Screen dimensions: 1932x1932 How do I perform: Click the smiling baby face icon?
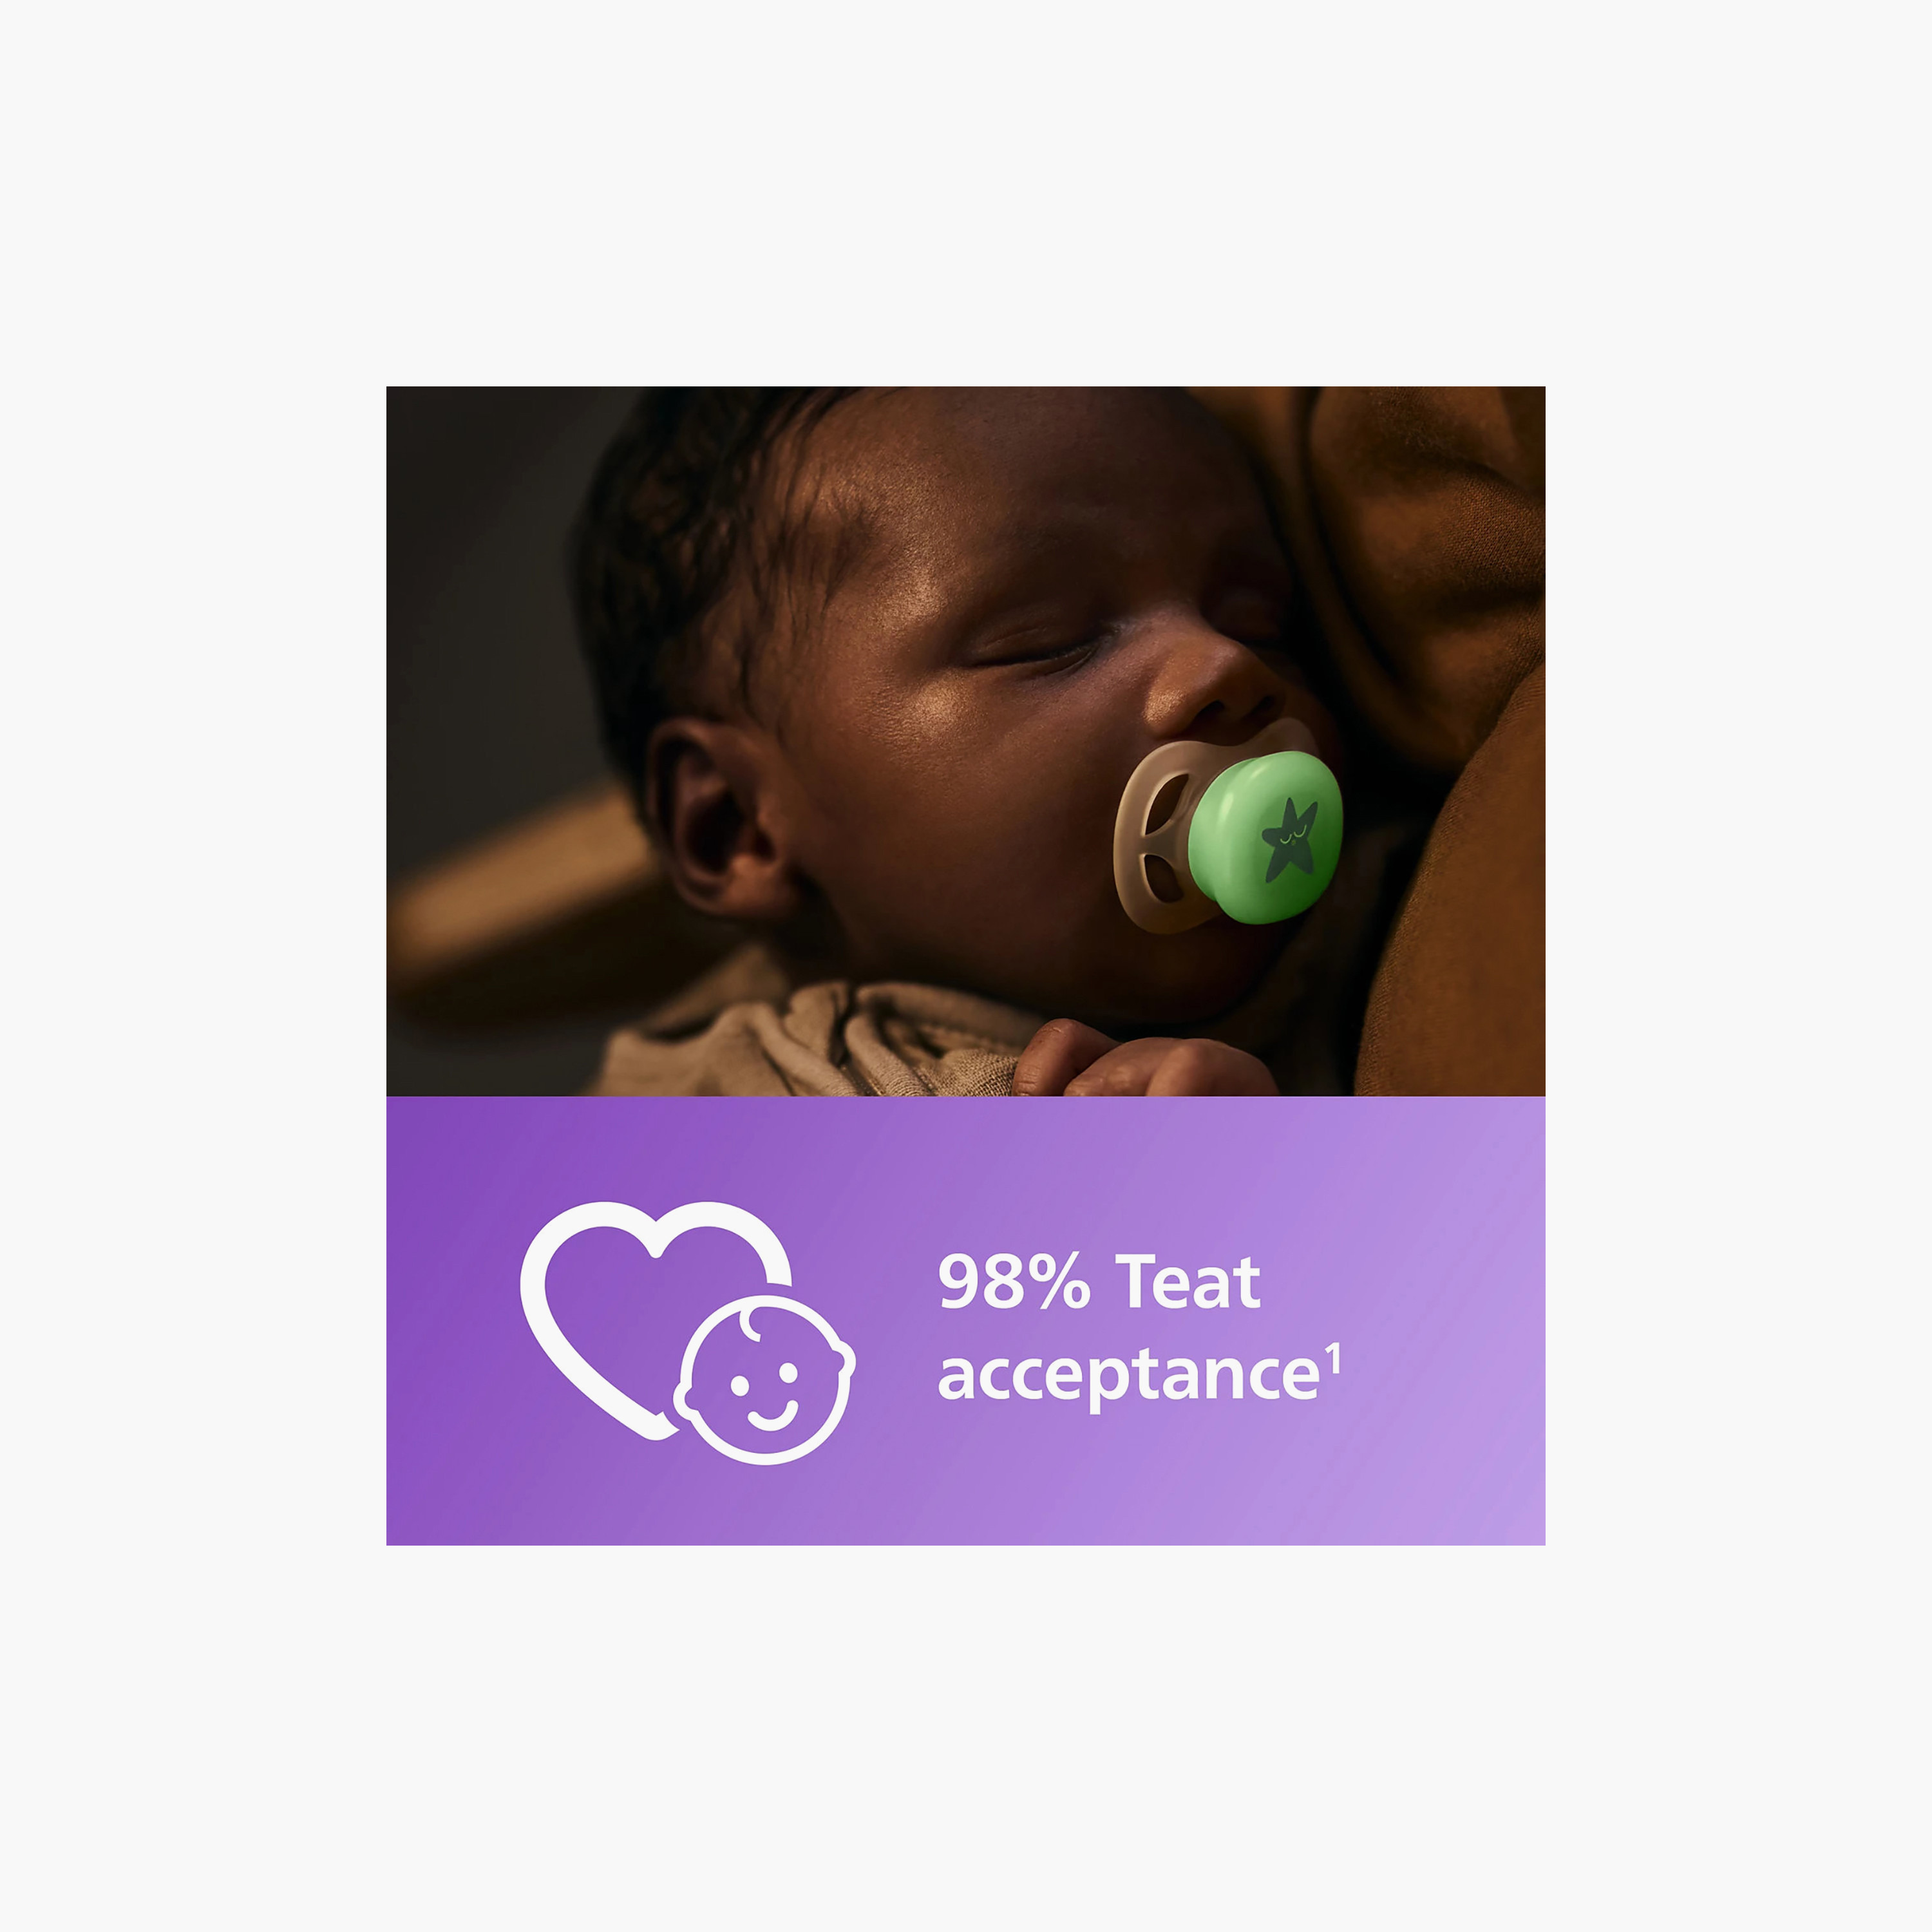pyautogui.click(x=765, y=1380)
